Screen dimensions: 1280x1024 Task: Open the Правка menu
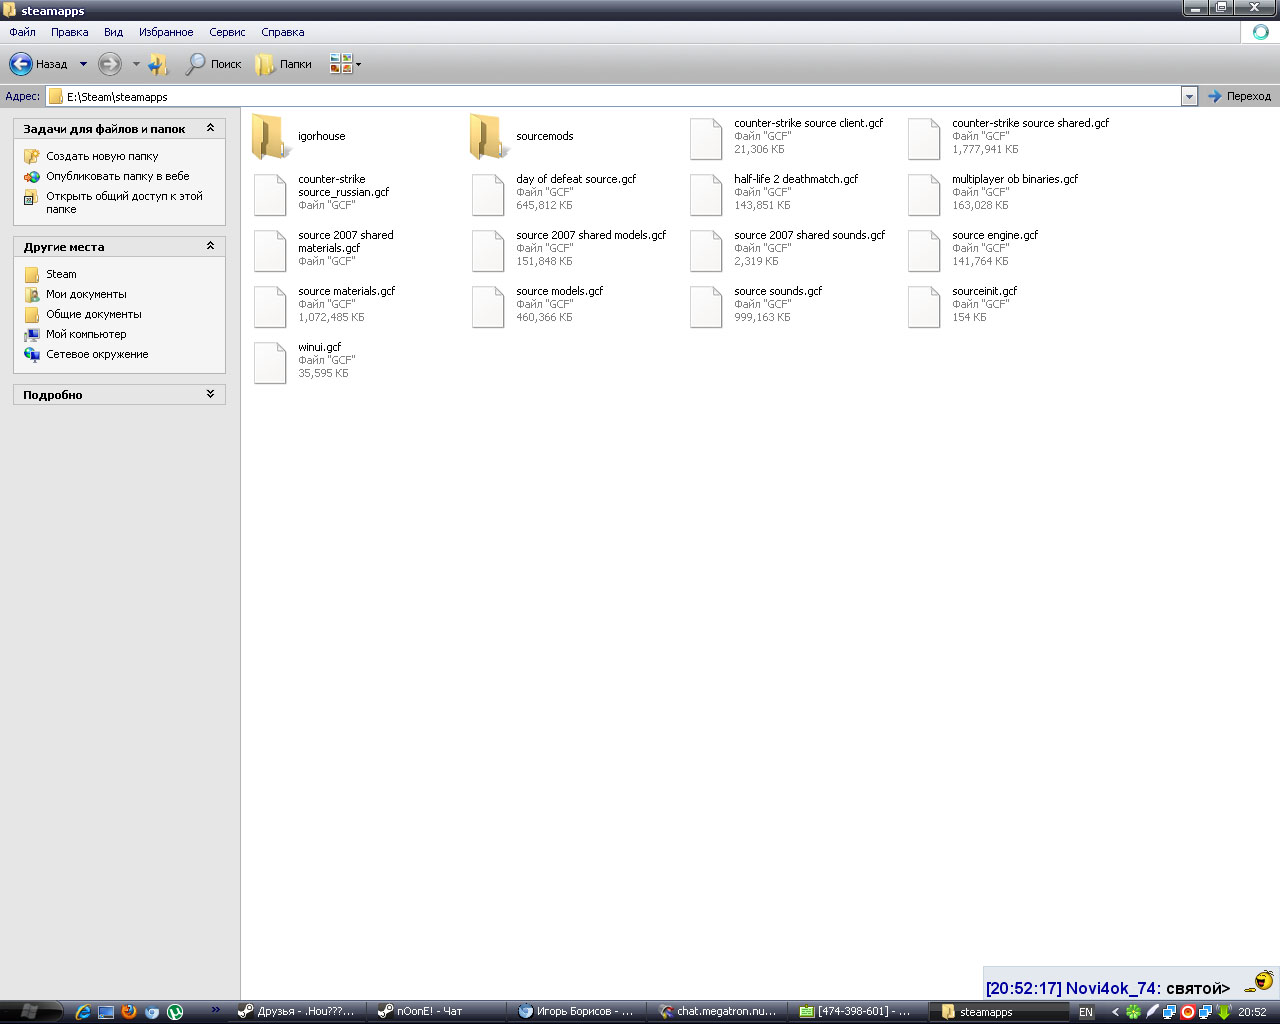(x=70, y=32)
